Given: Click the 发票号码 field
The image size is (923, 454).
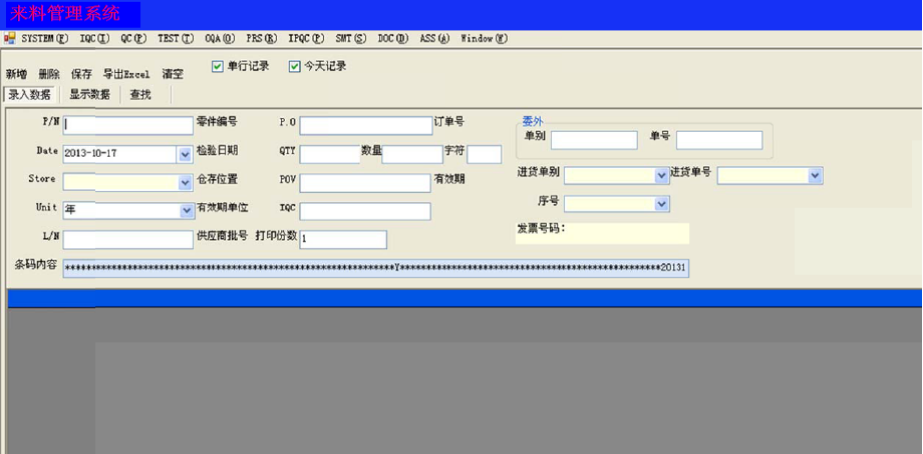Looking at the screenshot, I should pyautogui.click(x=602, y=233).
